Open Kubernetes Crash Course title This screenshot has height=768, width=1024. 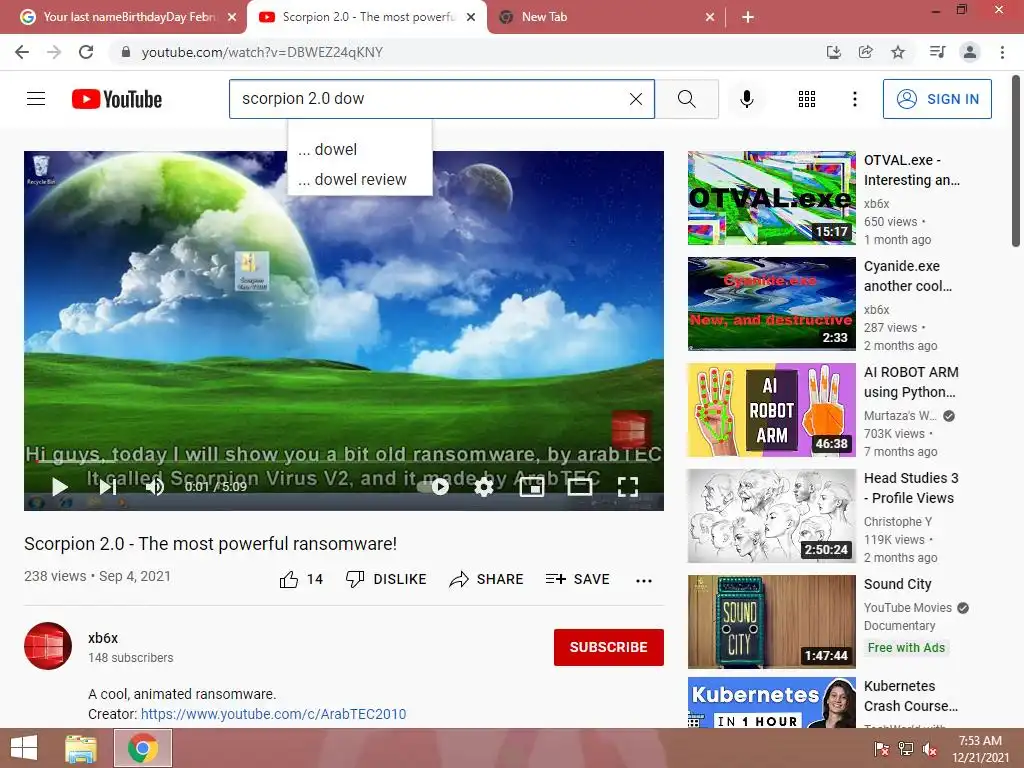[911, 696]
